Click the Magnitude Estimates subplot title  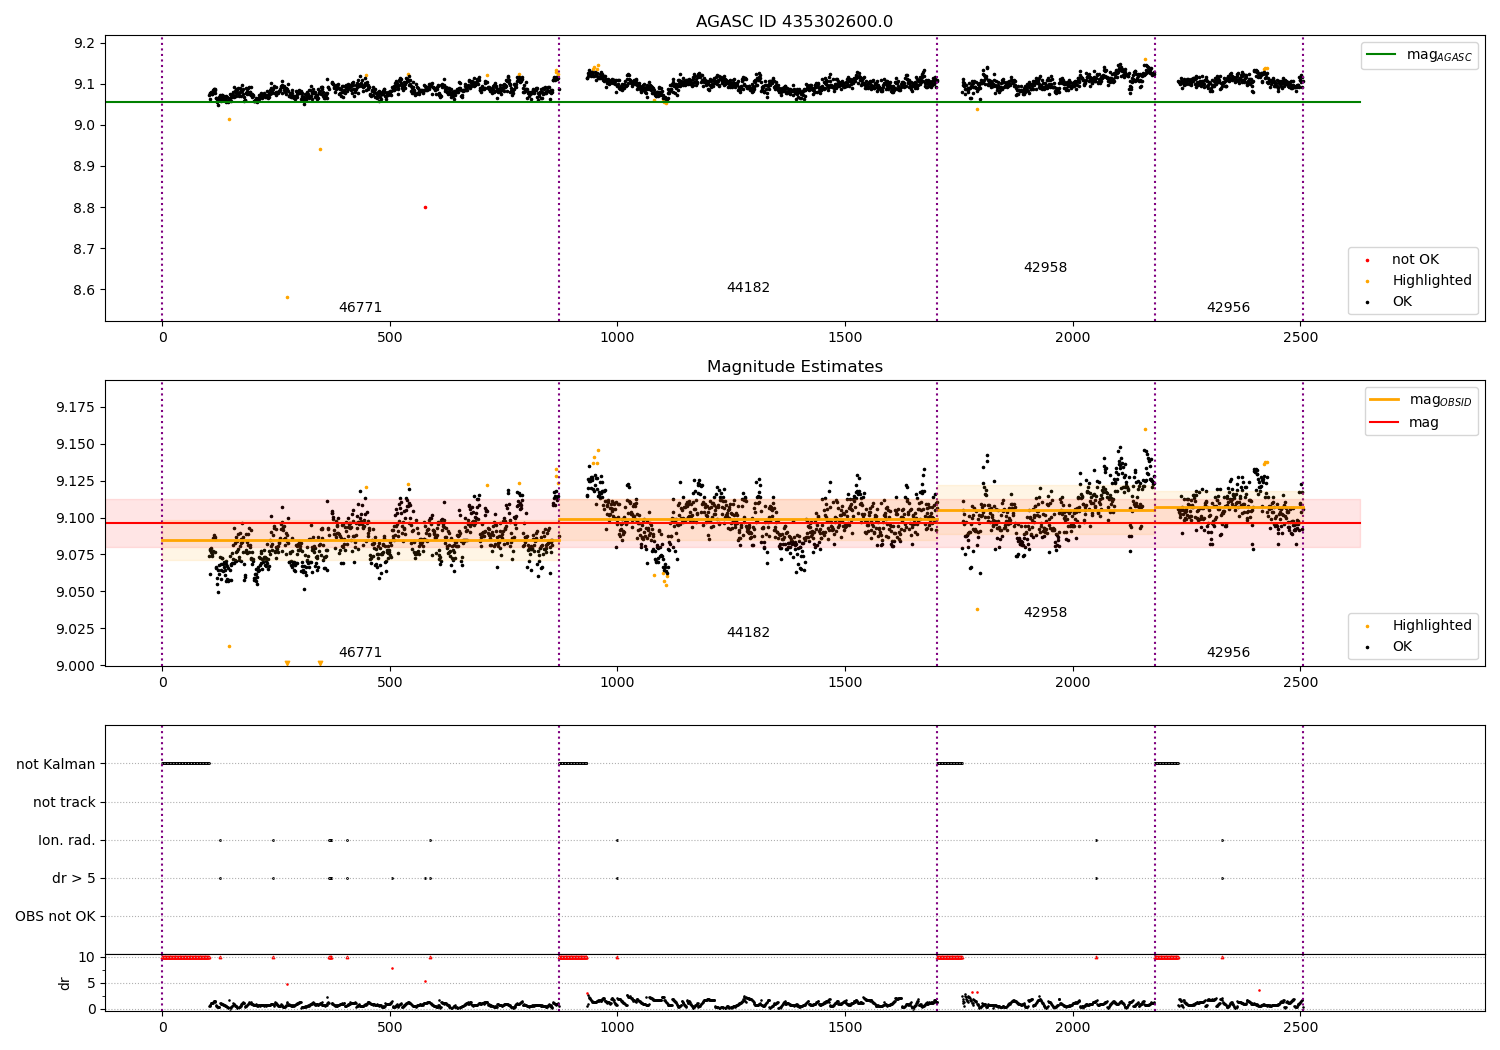pyautogui.click(x=795, y=367)
